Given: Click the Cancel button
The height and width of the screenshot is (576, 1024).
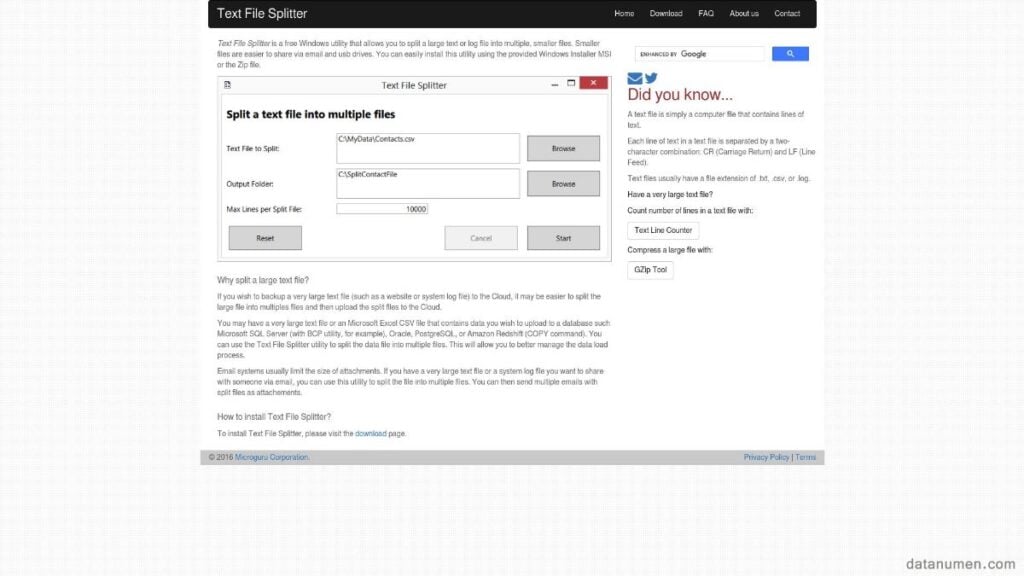Looking at the screenshot, I should 480,237.
